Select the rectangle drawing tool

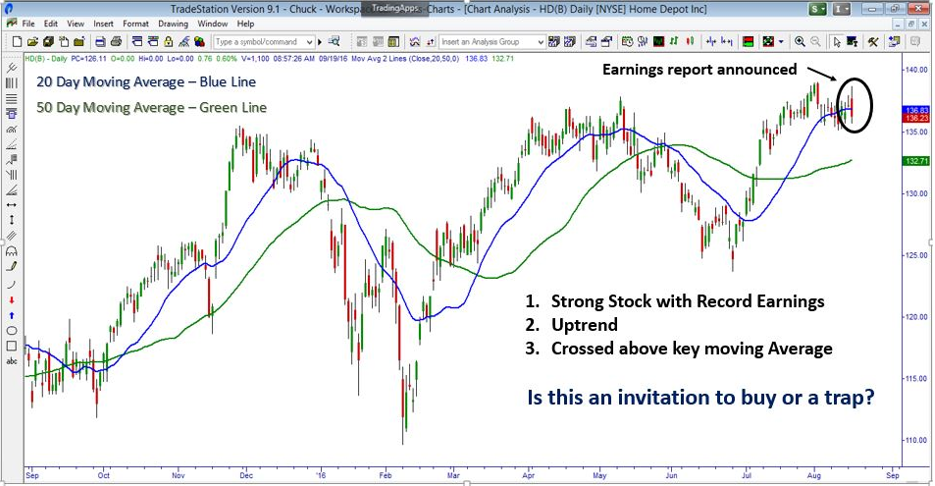point(11,346)
